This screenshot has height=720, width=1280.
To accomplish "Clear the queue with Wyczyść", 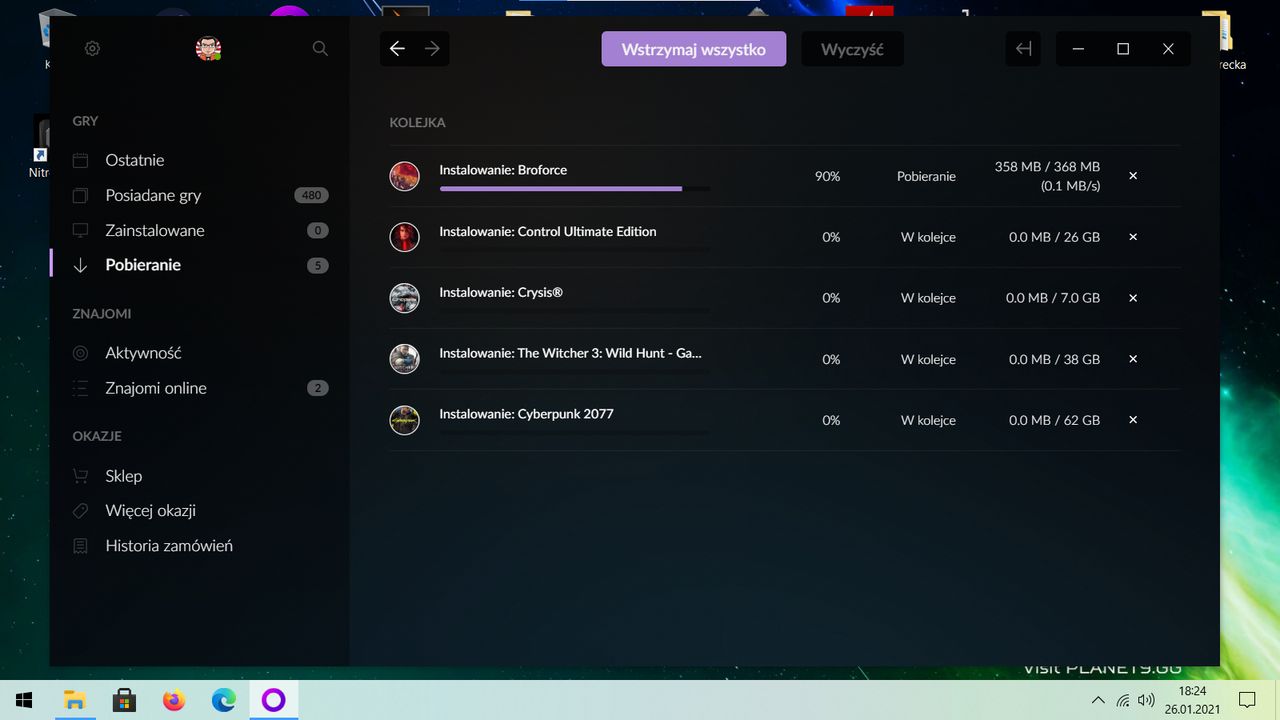I will point(852,49).
